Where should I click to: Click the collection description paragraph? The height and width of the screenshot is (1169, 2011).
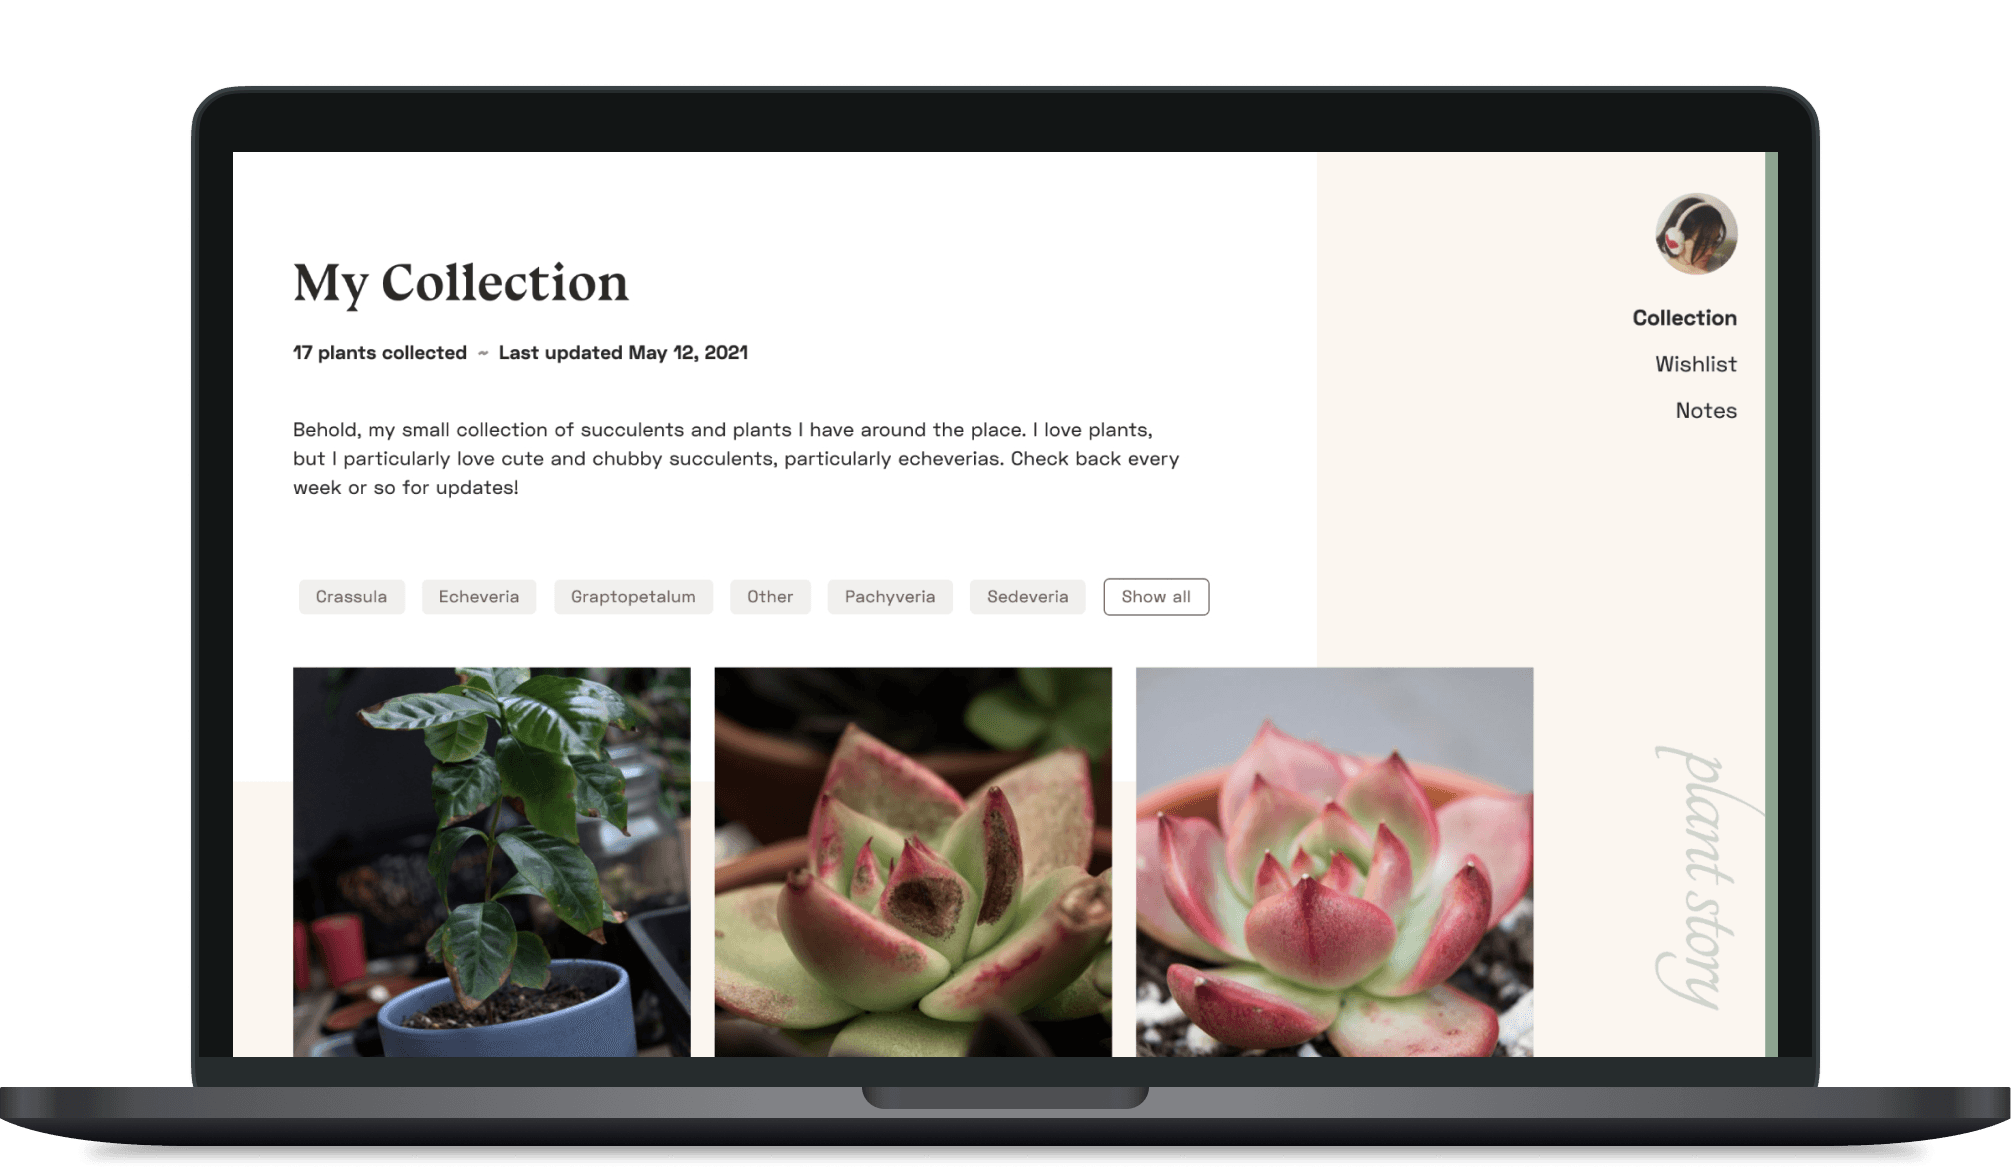click(x=736, y=459)
